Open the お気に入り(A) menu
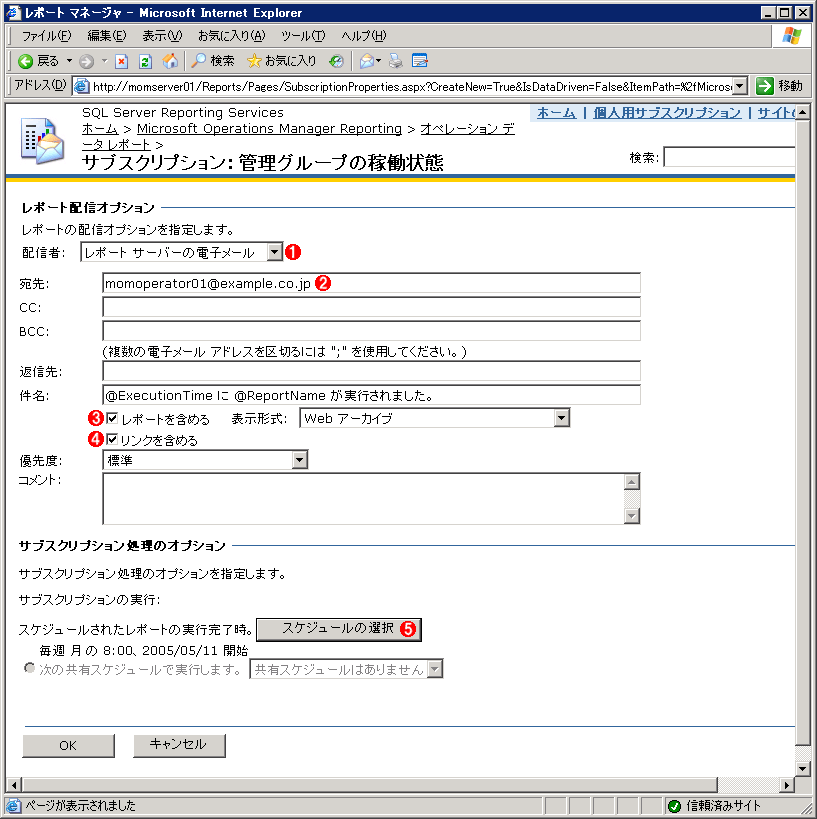The height and width of the screenshot is (819, 817). [231, 36]
